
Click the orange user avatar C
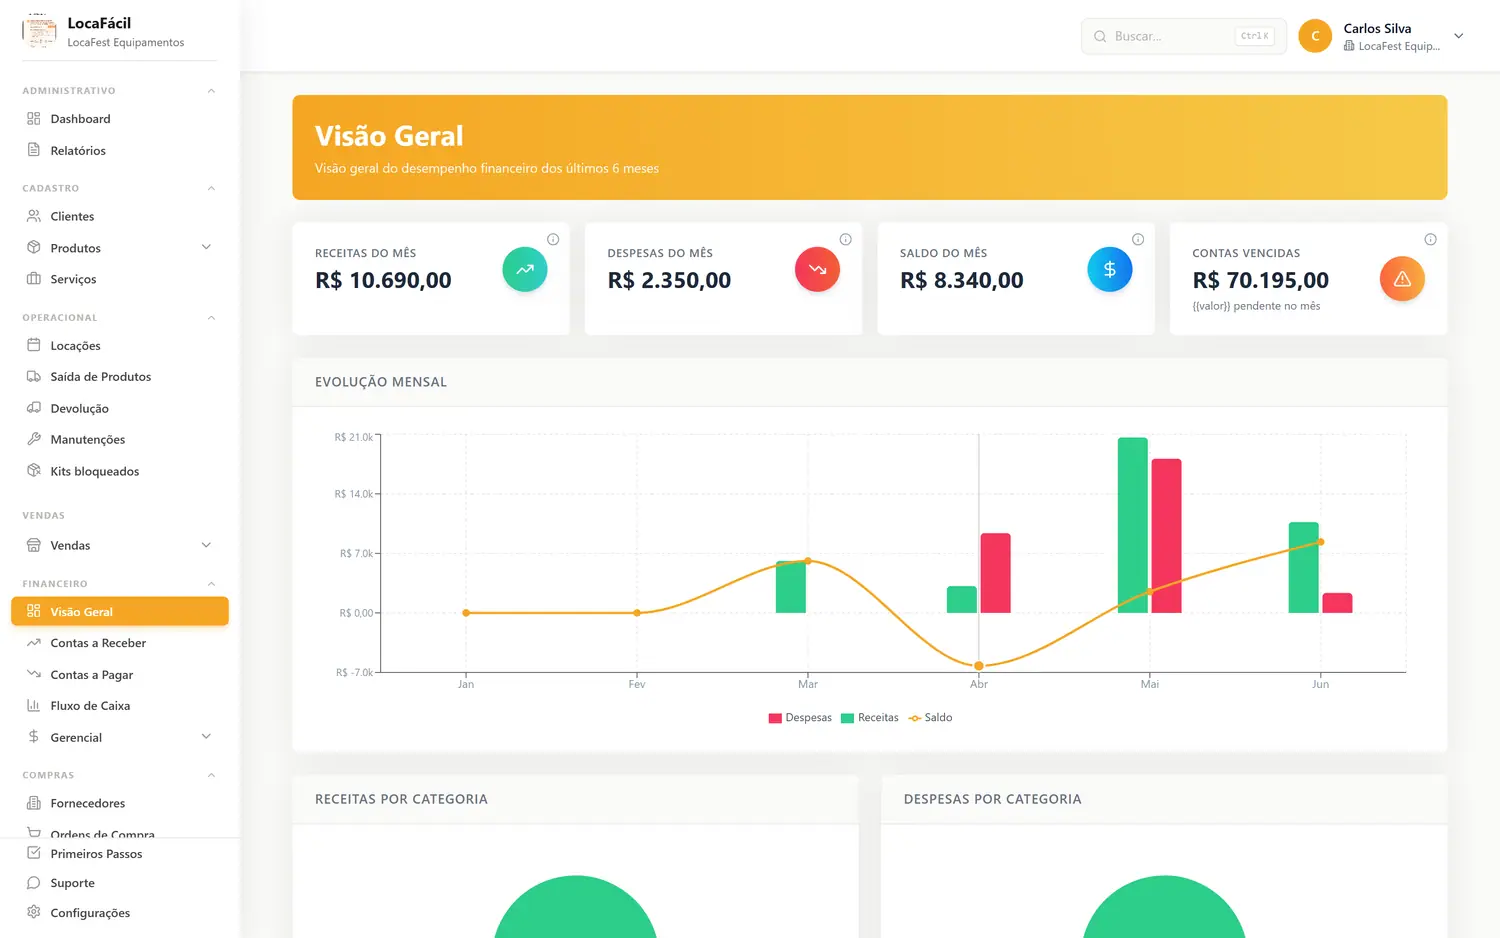(1315, 36)
